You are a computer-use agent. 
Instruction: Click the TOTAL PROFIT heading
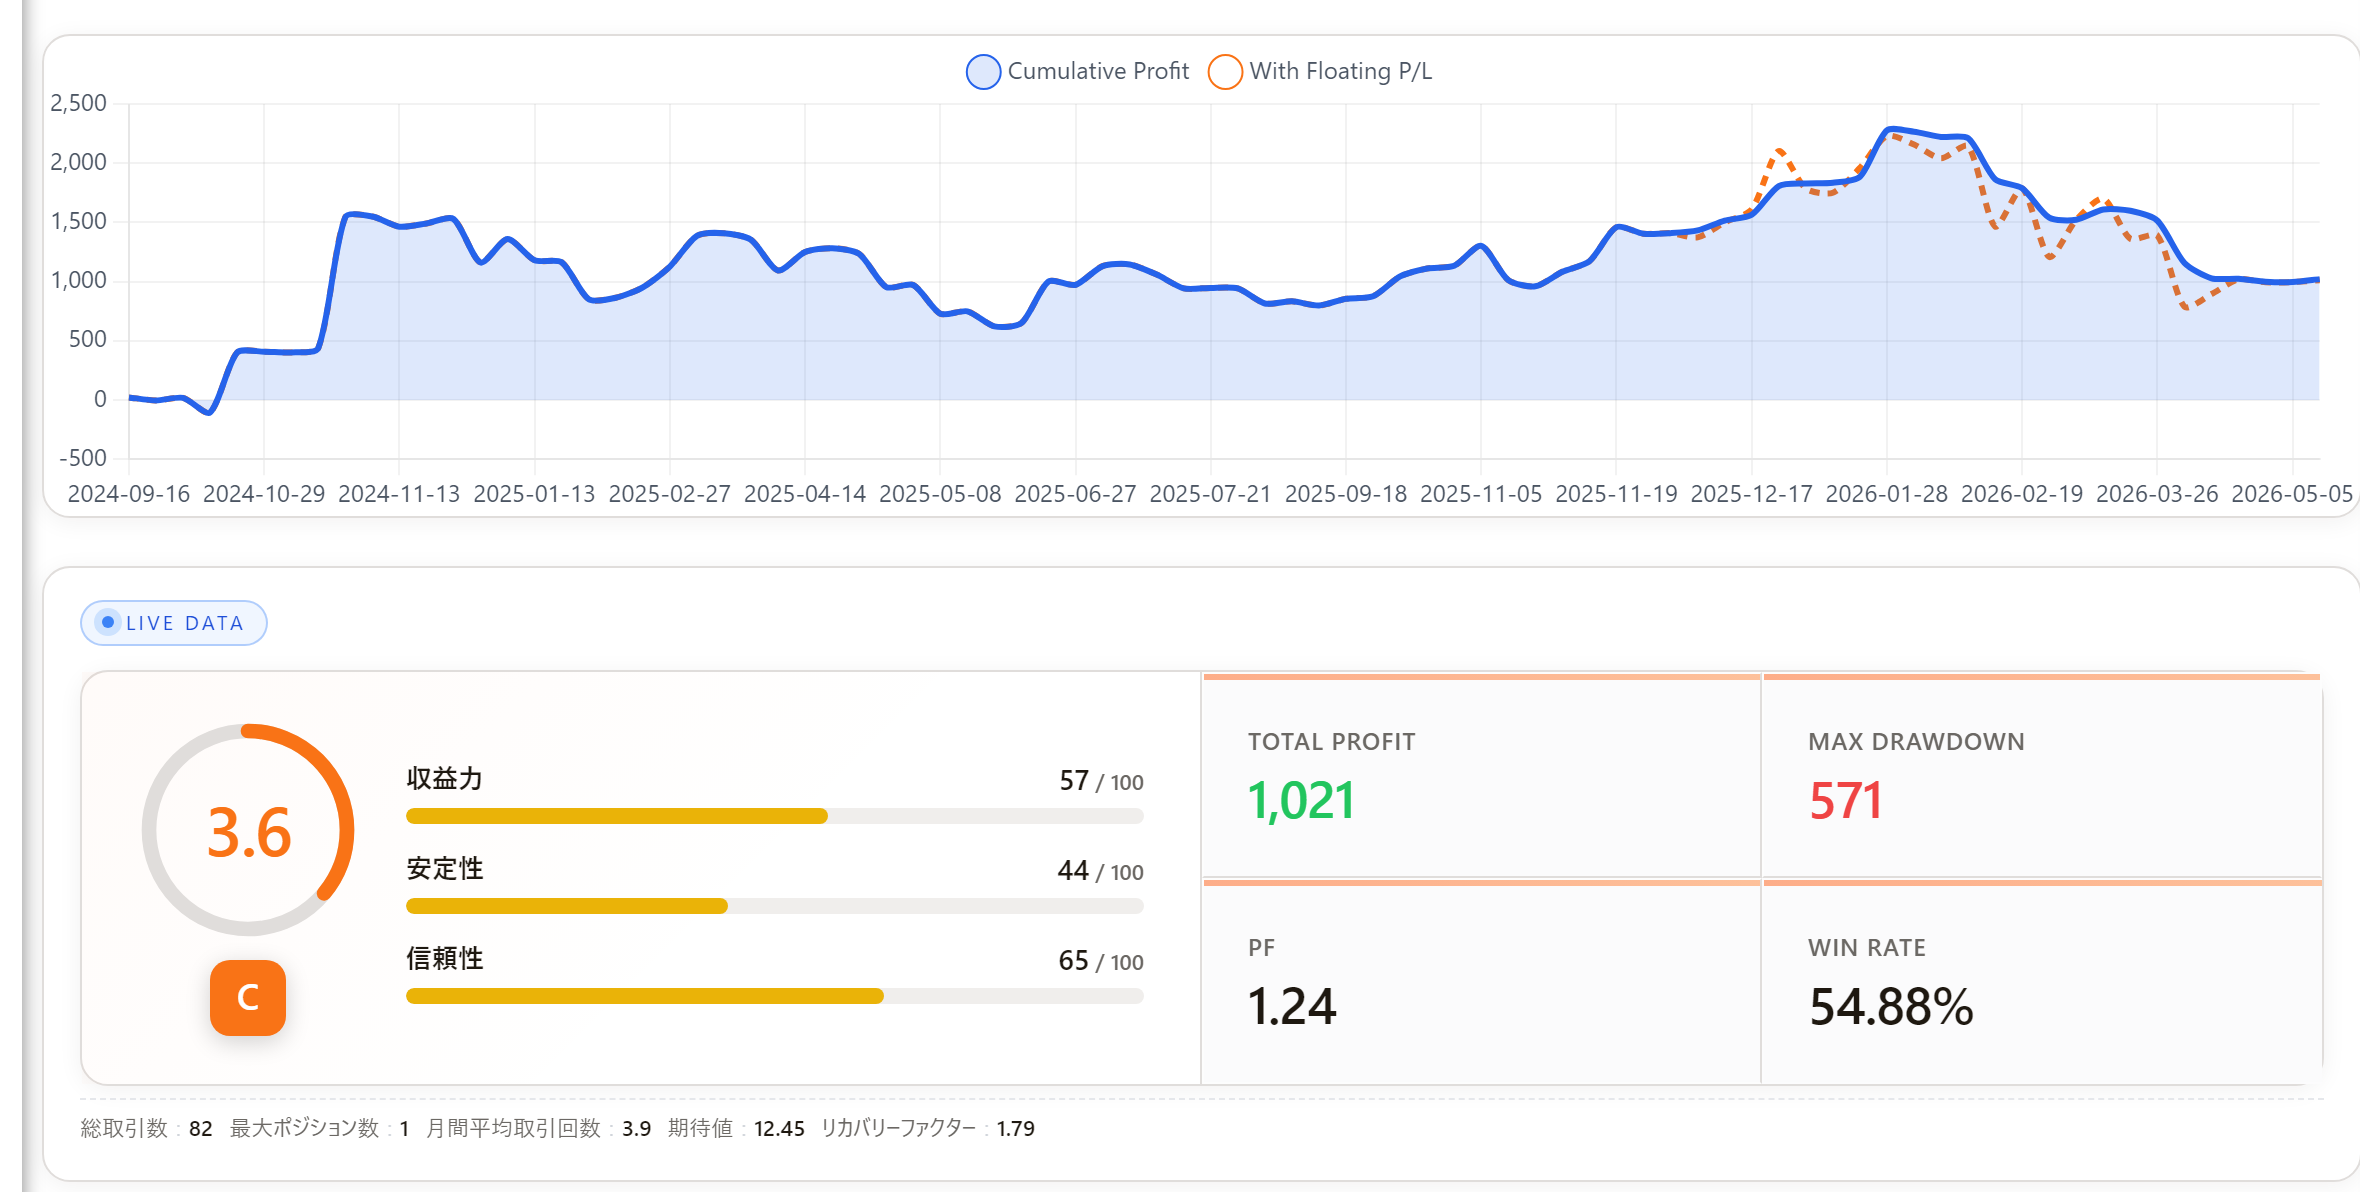[x=1331, y=742]
